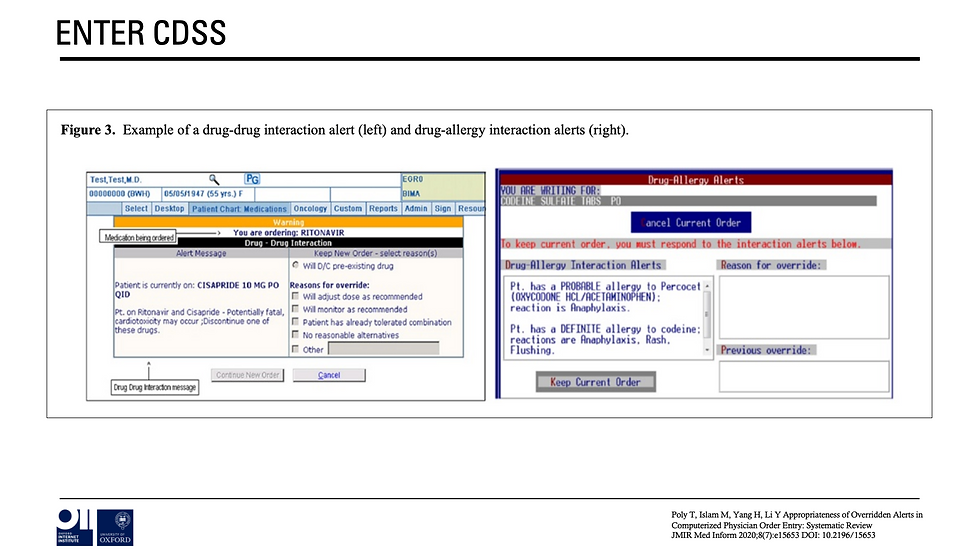Check Patient has already tolerated combination
The width and height of the screenshot is (980, 553).
295,322
